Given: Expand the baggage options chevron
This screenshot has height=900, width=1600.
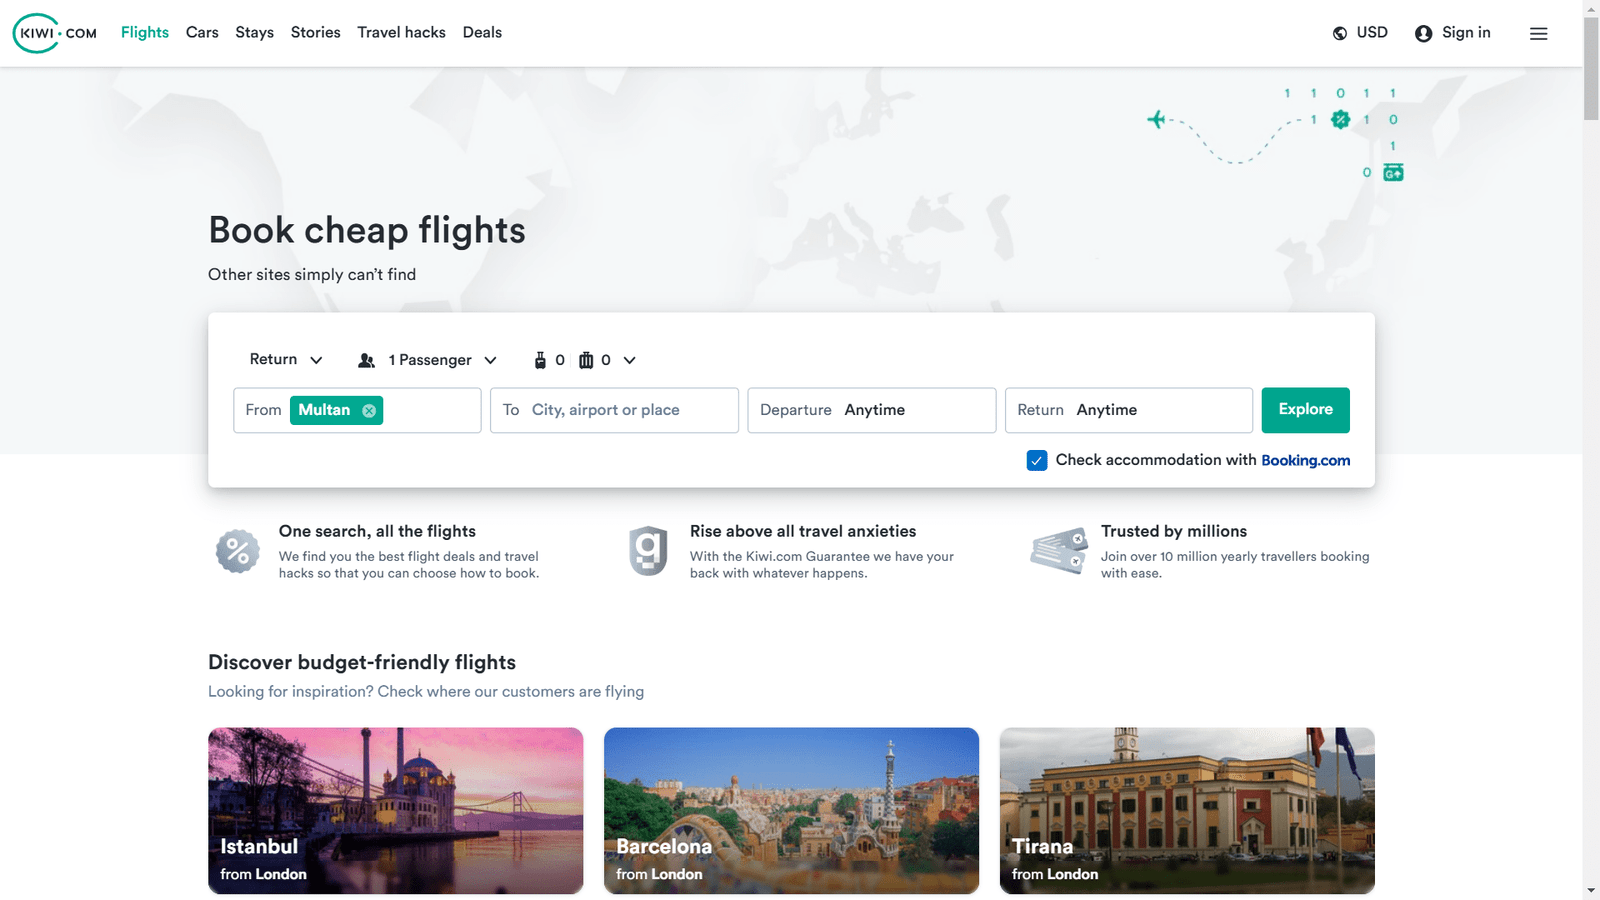Looking at the screenshot, I should 630,360.
